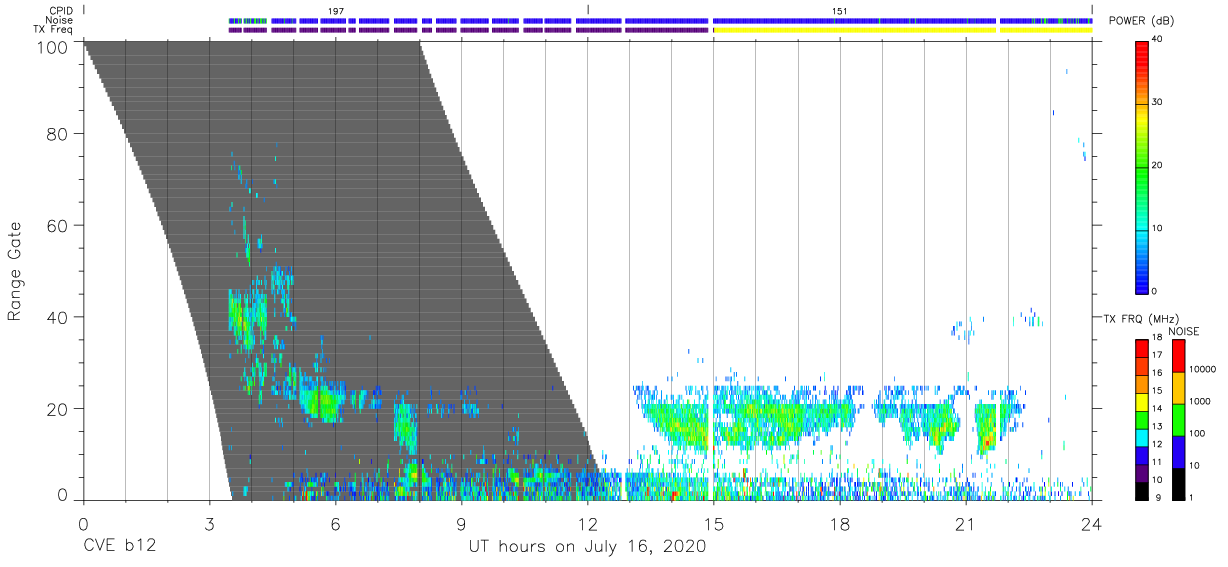Click the "14" tick on the TX FRQ legend

pyautogui.click(x=1156, y=409)
